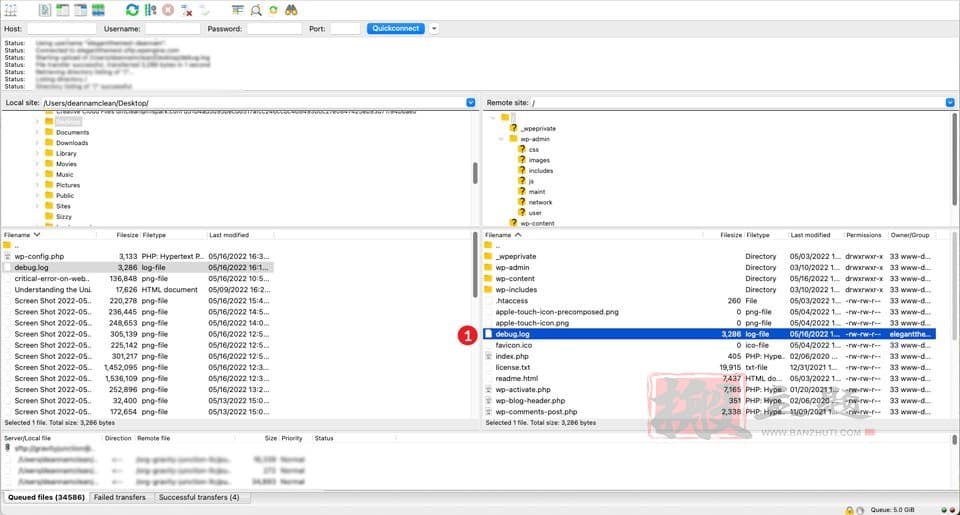The image size is (960, 515).
Task: Toggle the remote directory tree display
Action: (80, 10)
